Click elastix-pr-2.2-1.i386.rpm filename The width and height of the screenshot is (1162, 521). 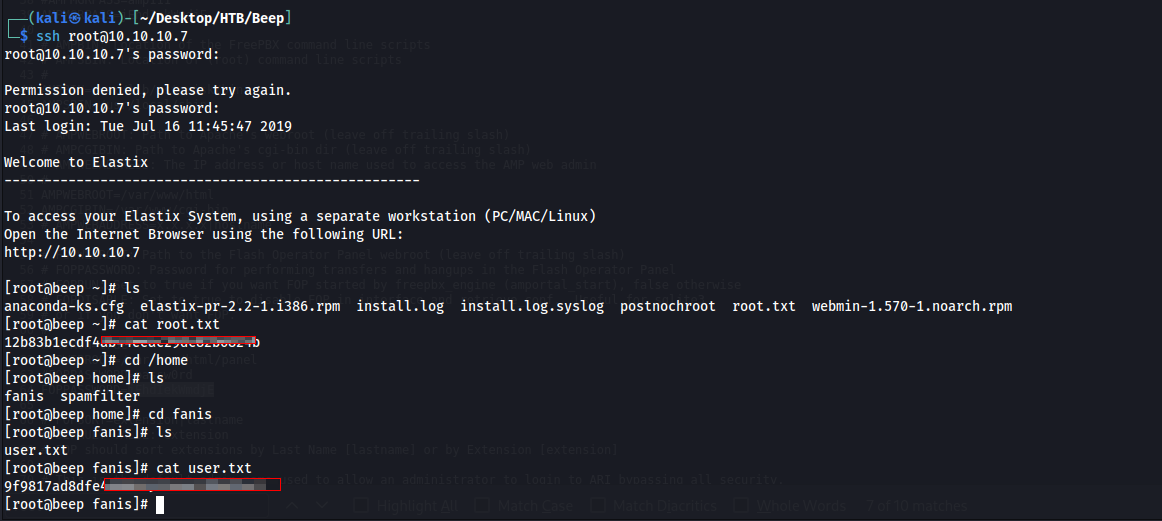click(x=240, y=306)
